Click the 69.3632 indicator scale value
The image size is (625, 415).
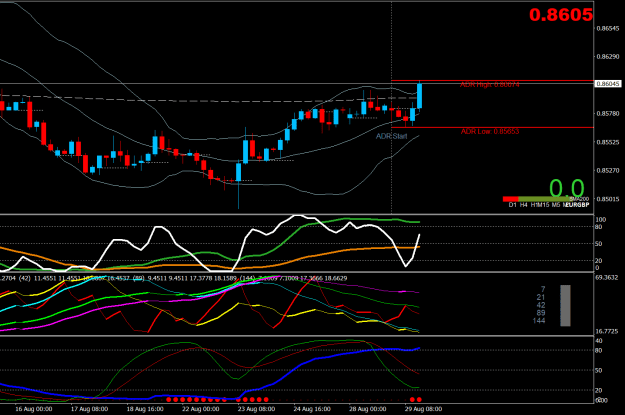pyautogui.click(x=607, y=277)
